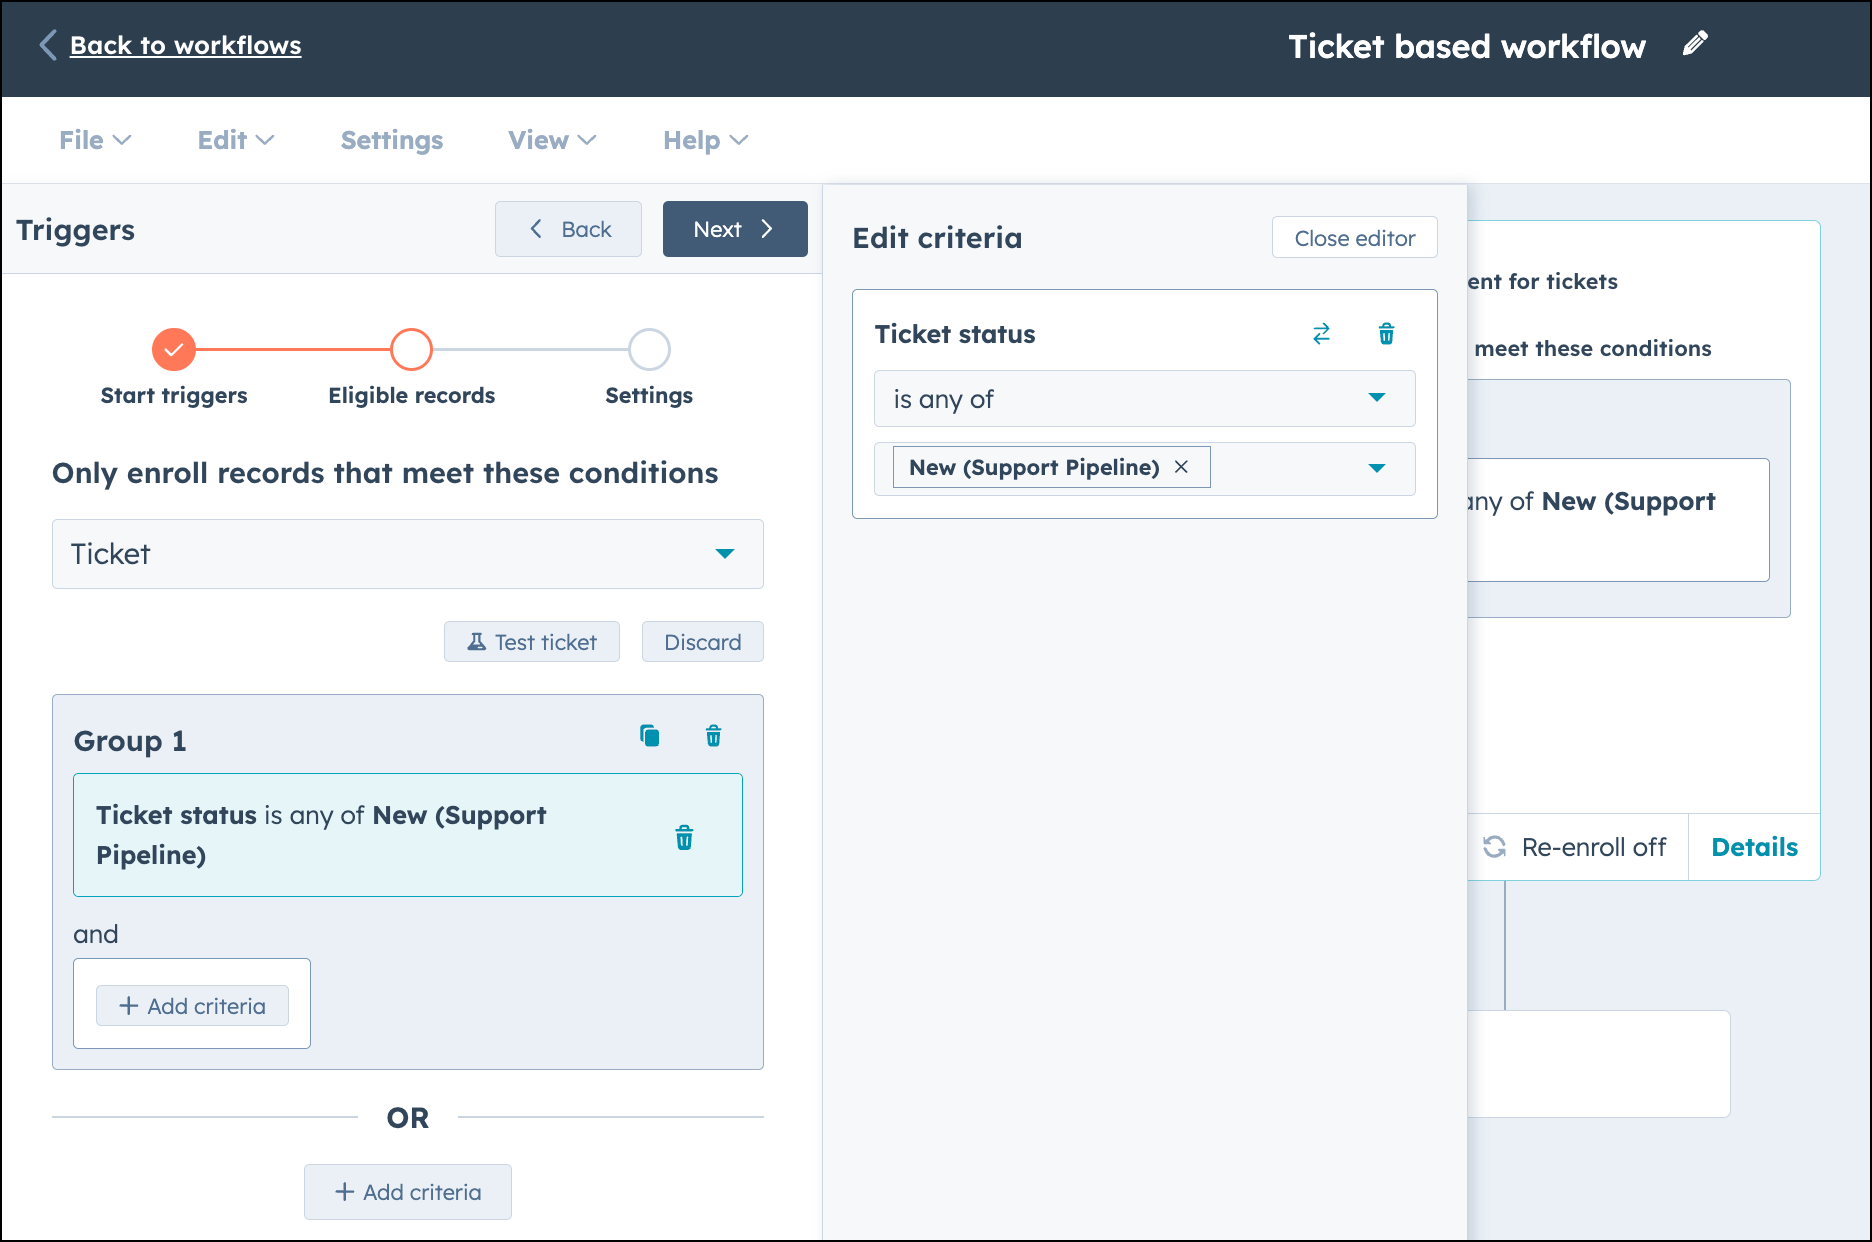Delete Group 1 with its trash icon
Image resolution: width=1872 pixels, height=1242 pixels.
[x=713, y=735]
